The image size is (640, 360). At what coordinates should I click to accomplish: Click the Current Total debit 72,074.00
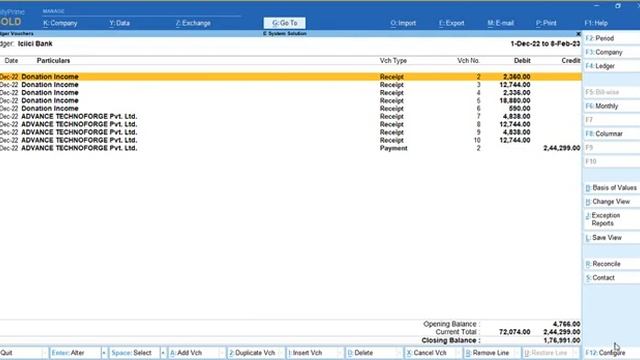tap(515, 332)
